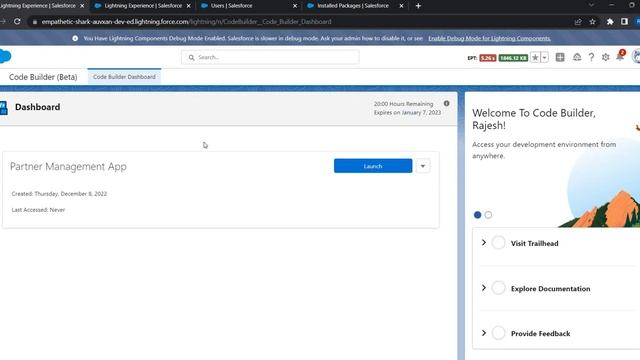Switch to second Lightning Experience browser tab
The height and width of the screenshot is (360, 640).
143,6
